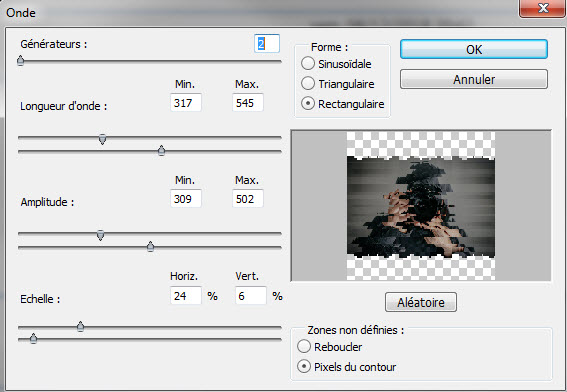Click the wave effect preview image

tap(421, 205)
